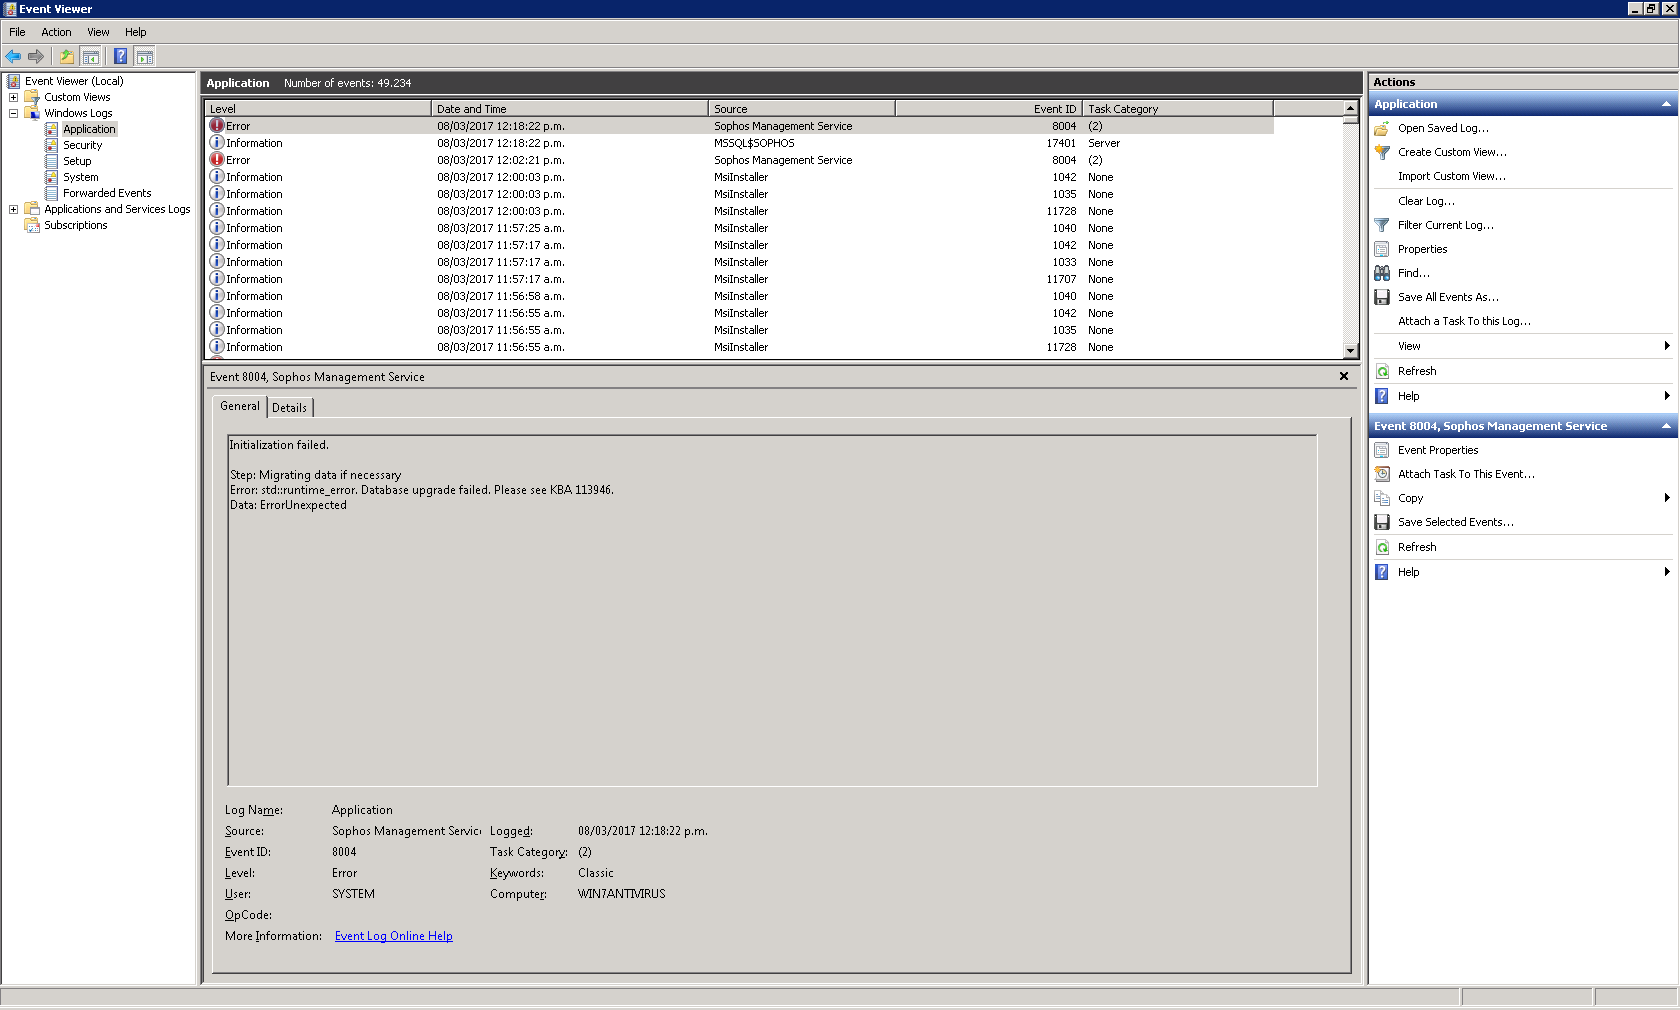Click the event list scrollbar up arrow

(1350, 108)
